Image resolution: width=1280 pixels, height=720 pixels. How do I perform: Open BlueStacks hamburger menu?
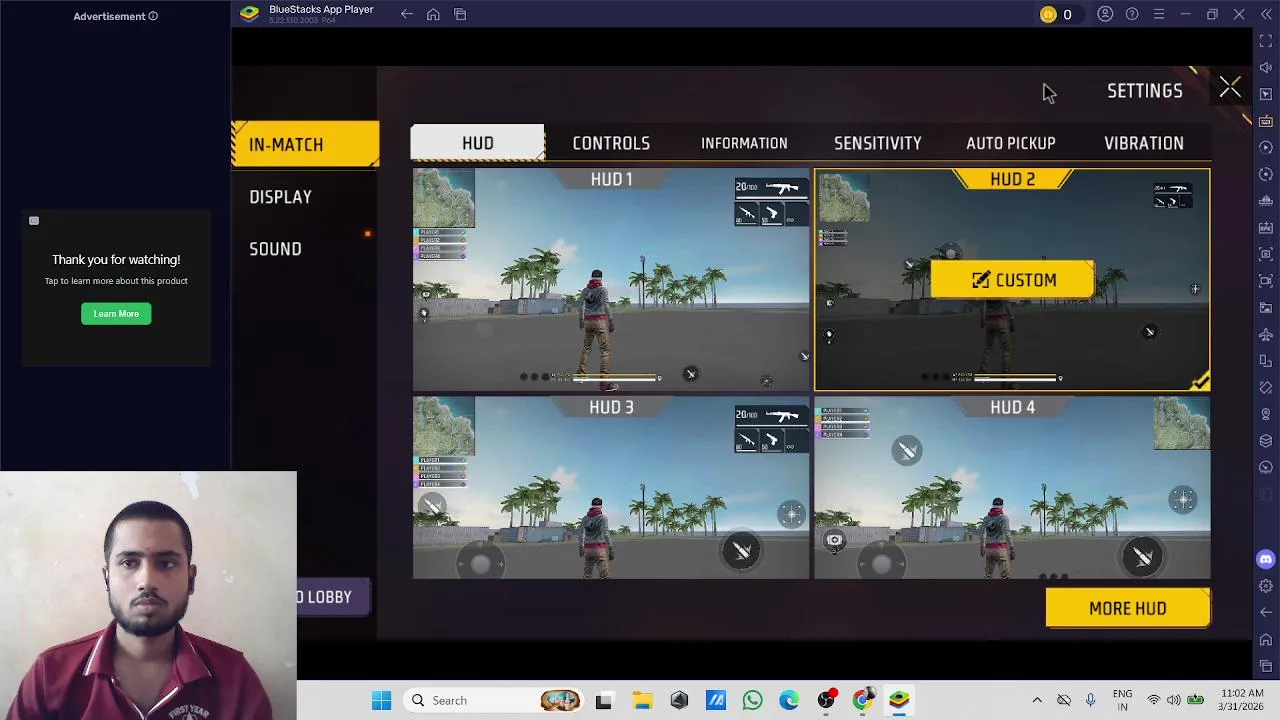[1159, 14]
